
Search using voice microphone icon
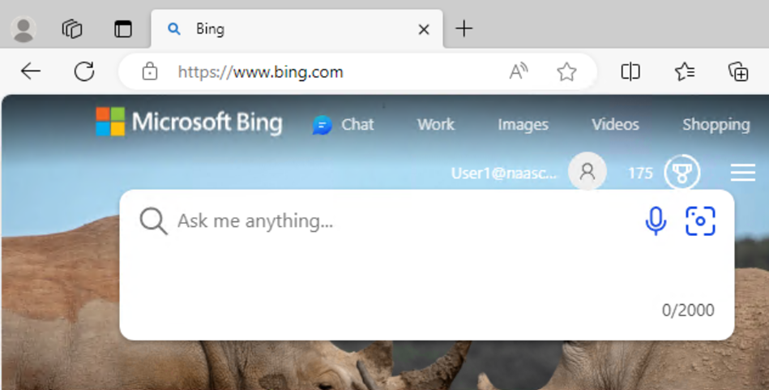click(656, 221)
